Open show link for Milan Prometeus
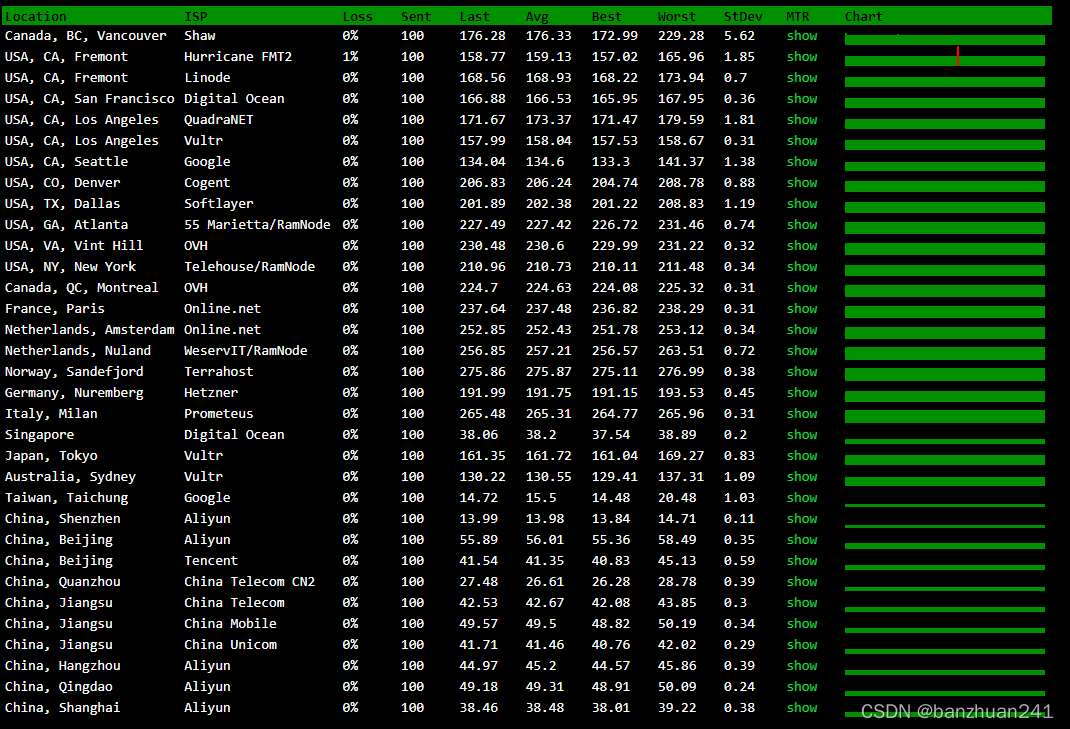 (x=802, y=414)
